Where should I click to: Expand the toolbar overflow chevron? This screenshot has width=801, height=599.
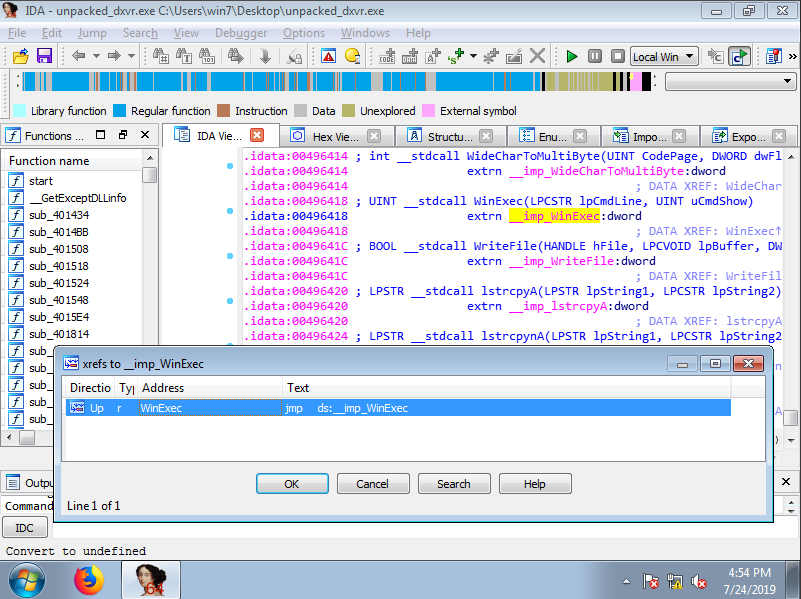792,56
